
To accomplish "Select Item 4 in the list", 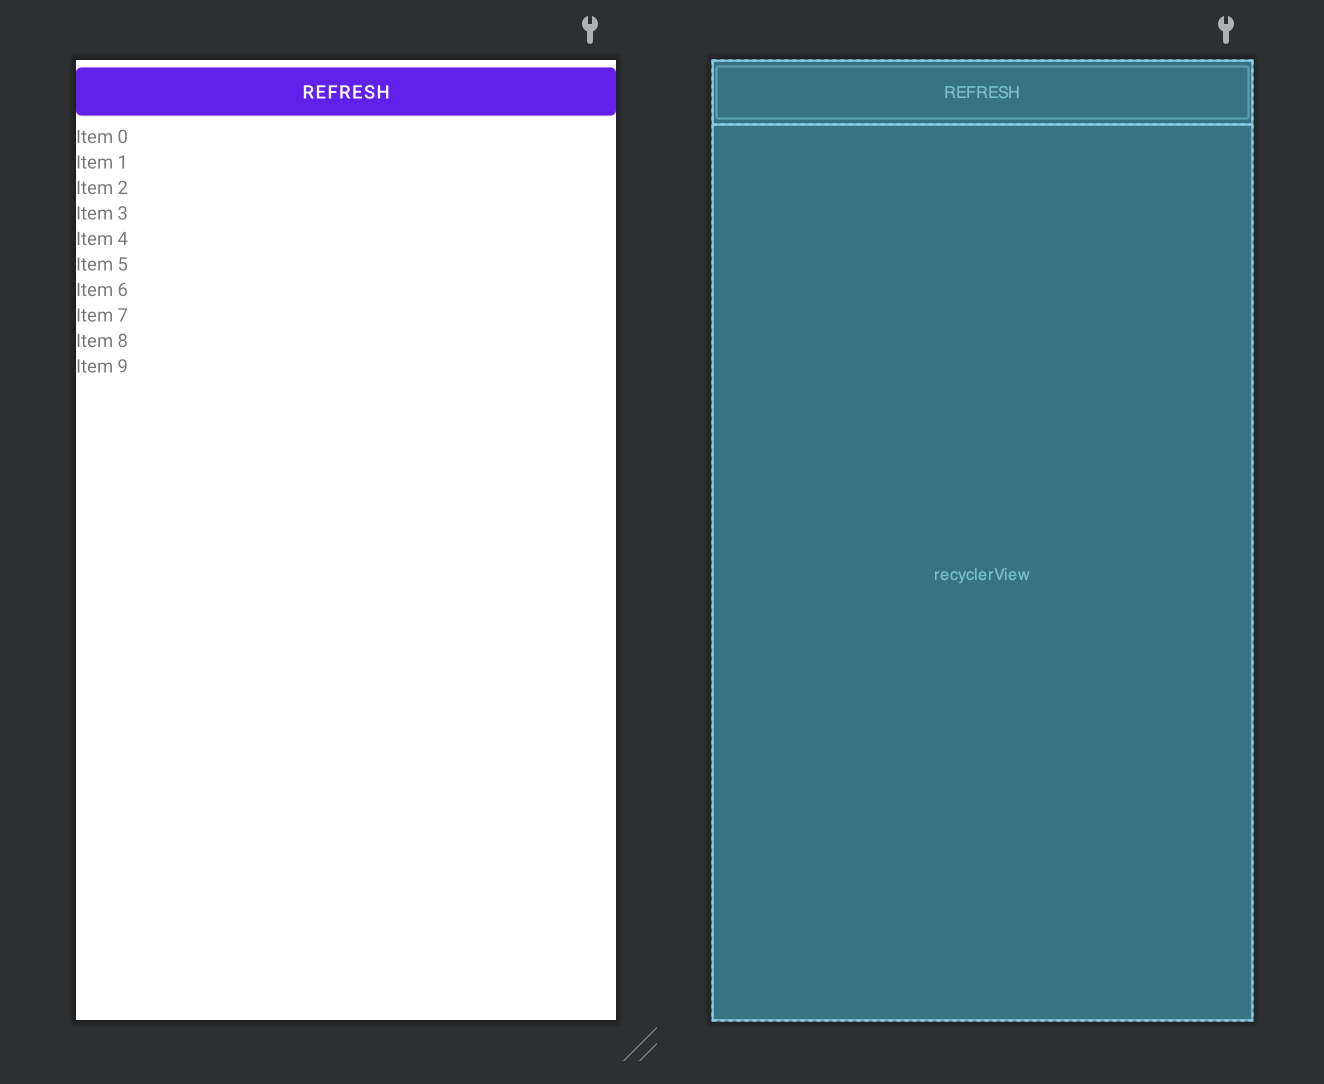I will tap(102, 239).
